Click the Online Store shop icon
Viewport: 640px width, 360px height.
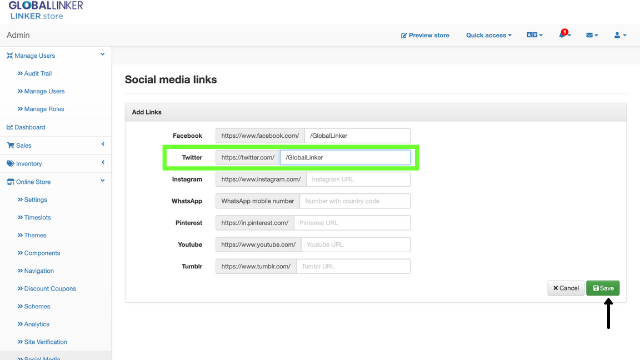[x=11, y=182]
